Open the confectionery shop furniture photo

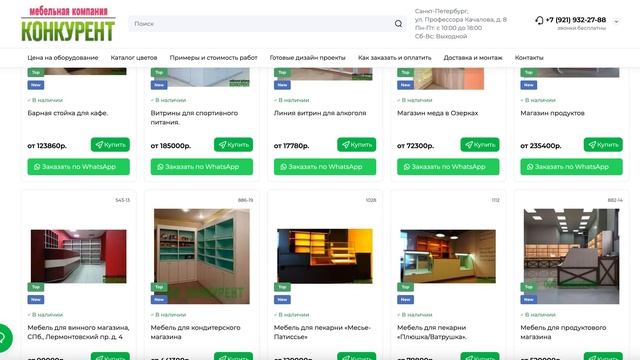[x=202, y=256]
